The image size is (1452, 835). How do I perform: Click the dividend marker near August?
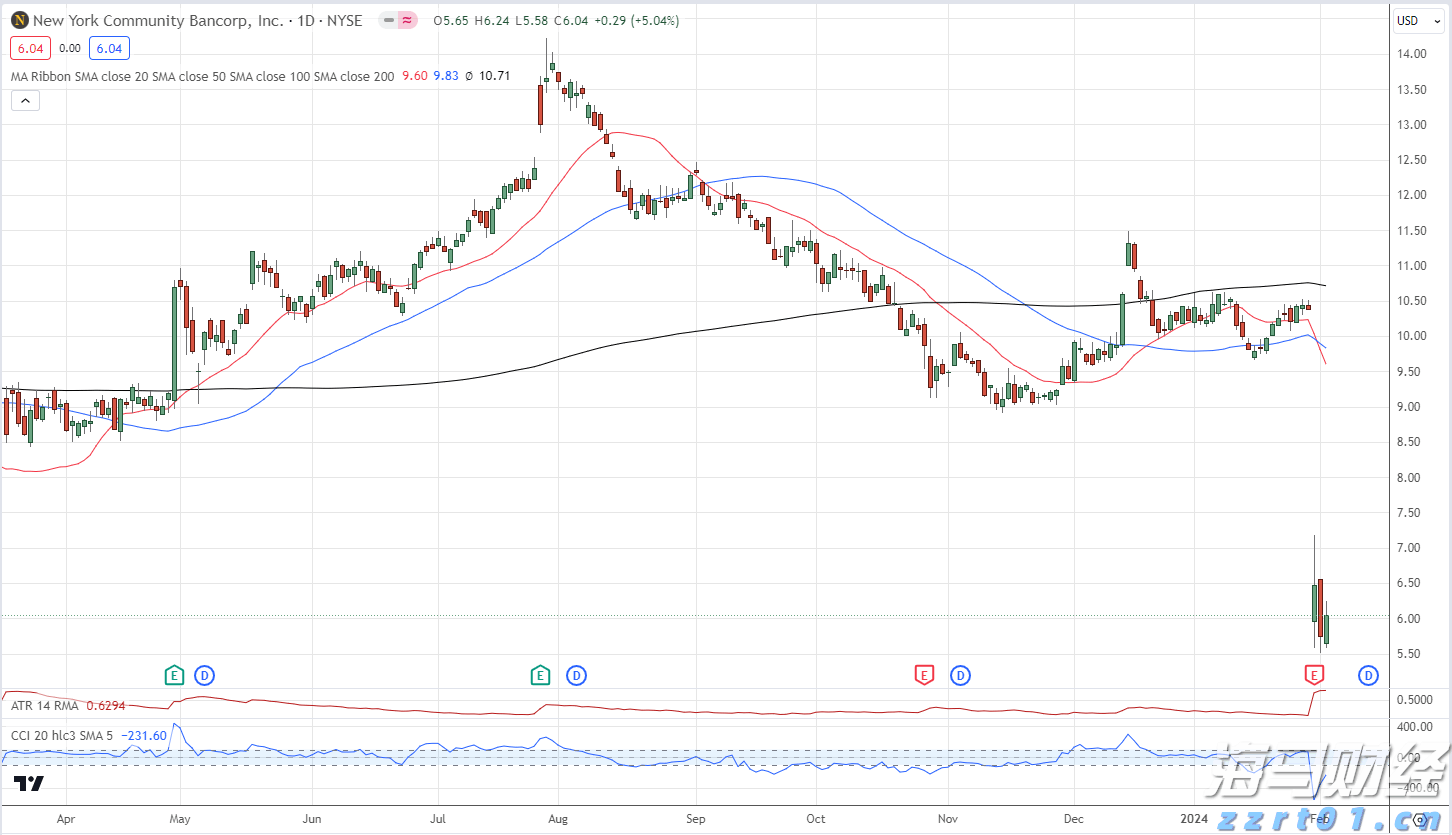pyautogui.click(x=576, y=675)
